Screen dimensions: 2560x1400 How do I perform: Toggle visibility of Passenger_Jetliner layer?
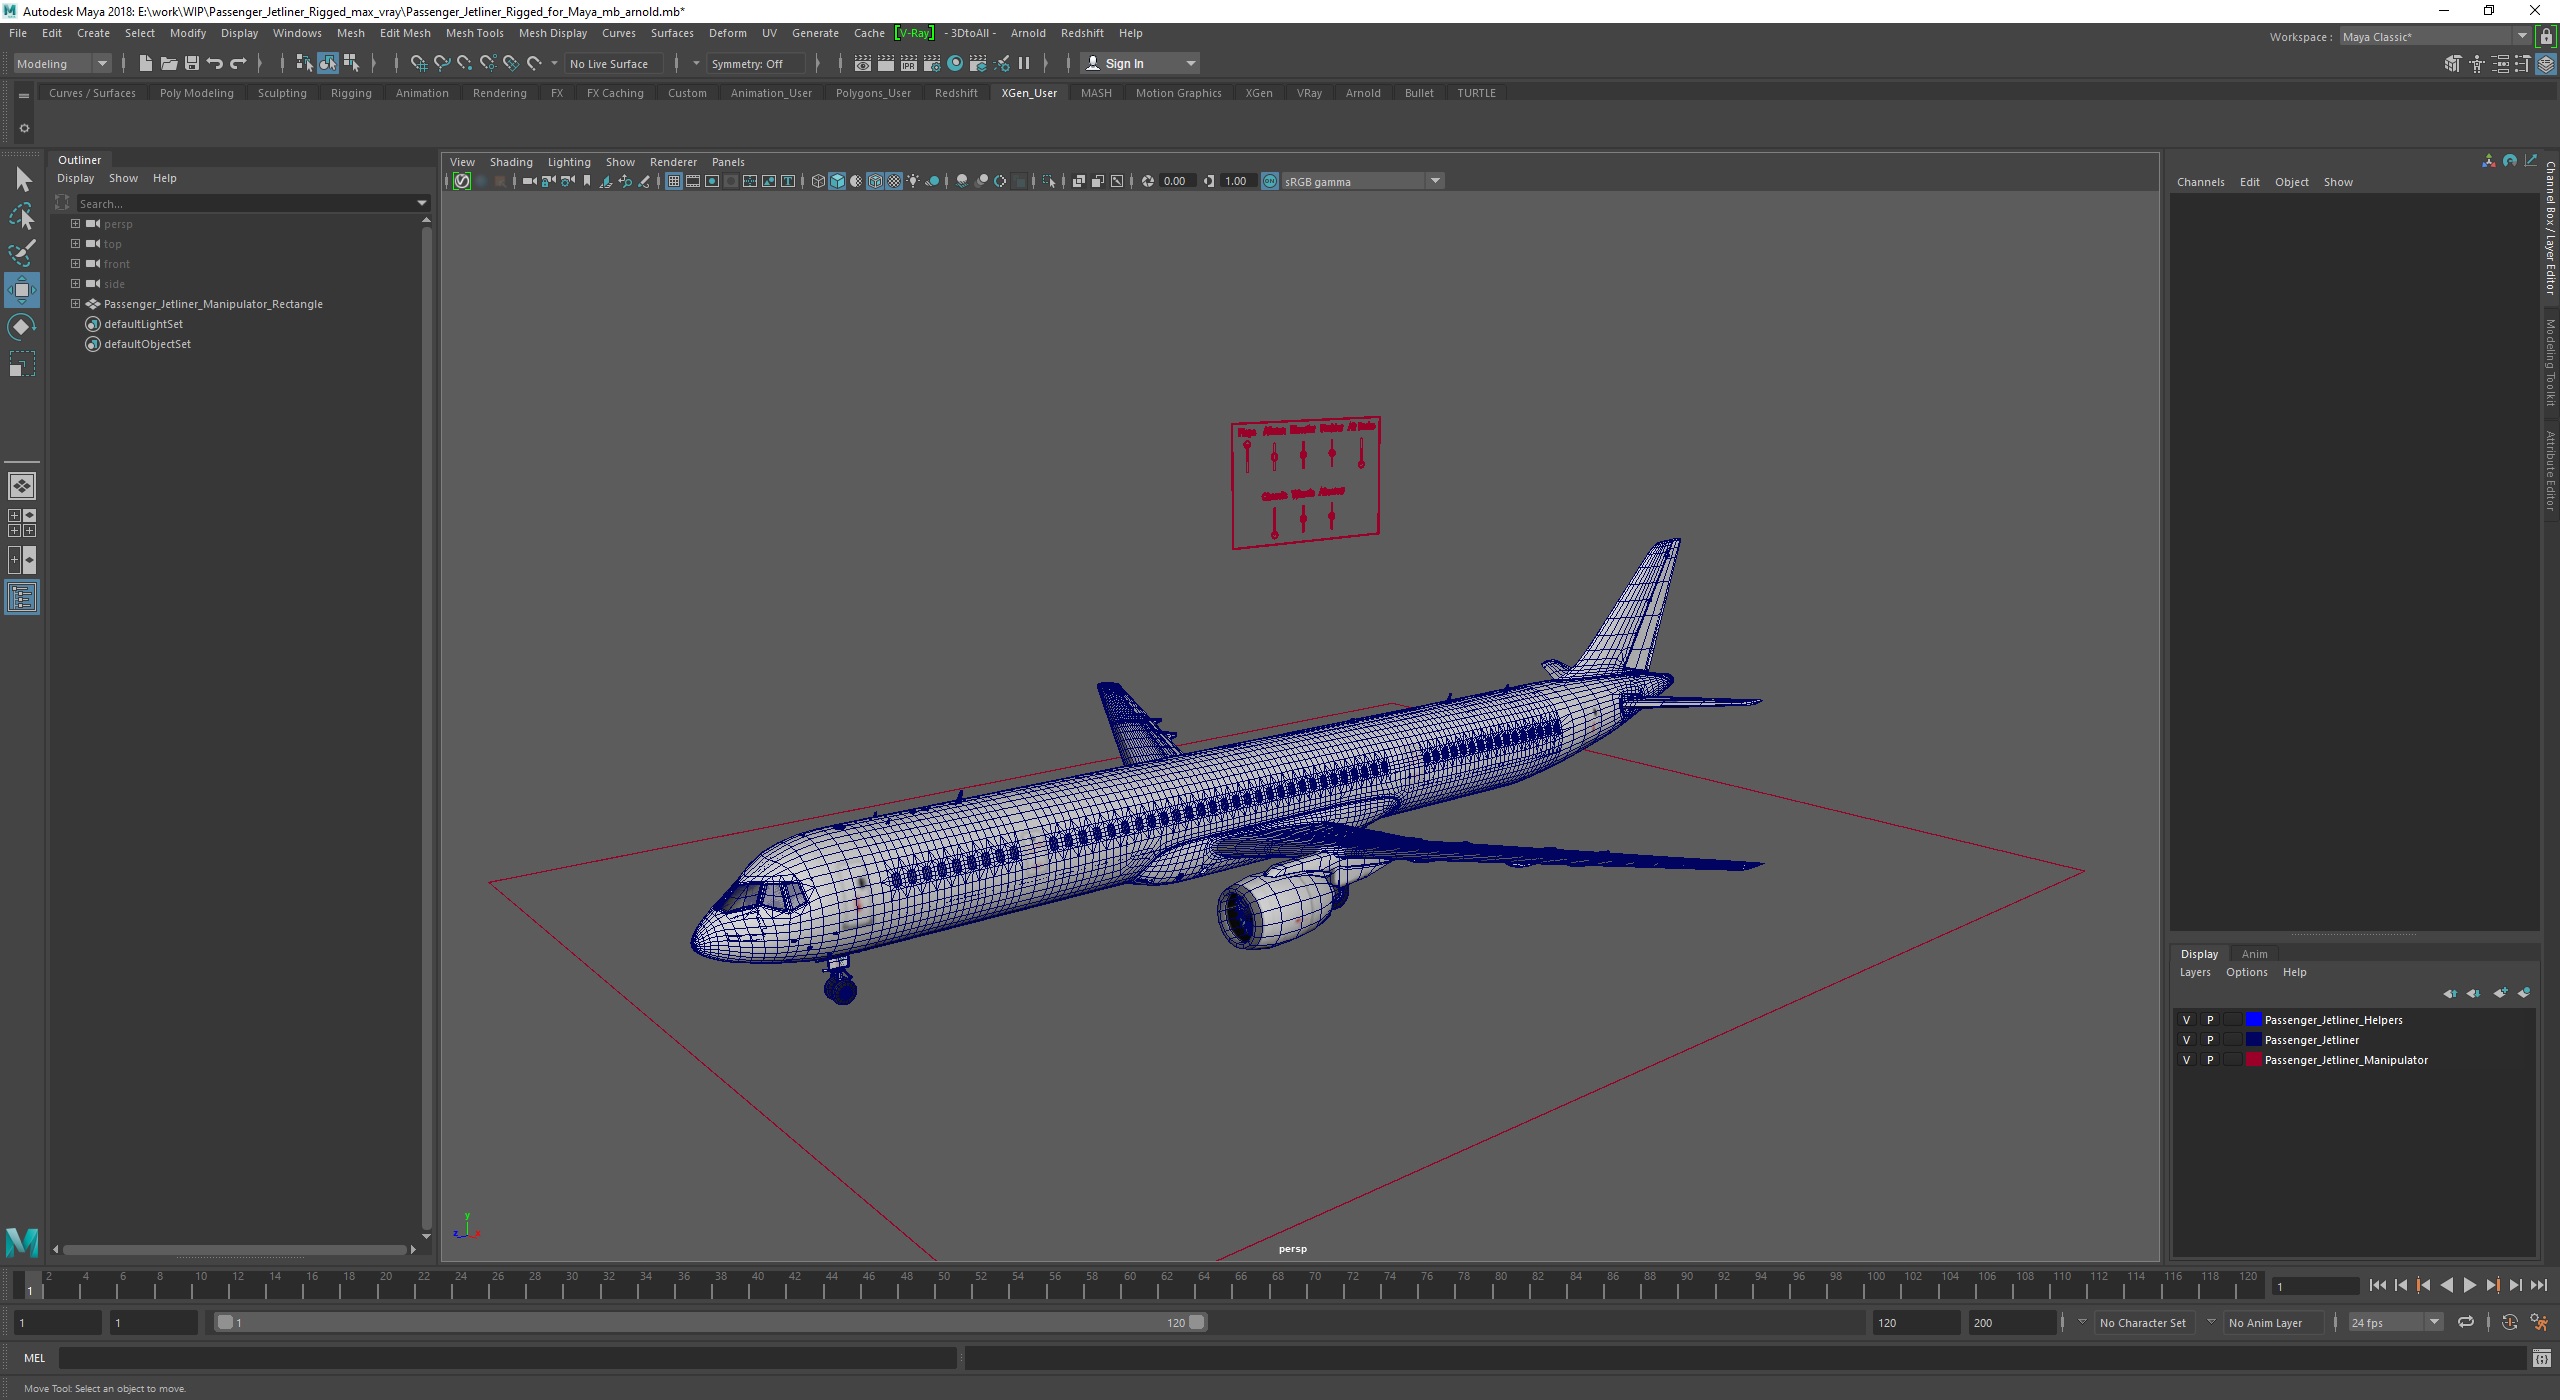click(x=2186, y=1040)
